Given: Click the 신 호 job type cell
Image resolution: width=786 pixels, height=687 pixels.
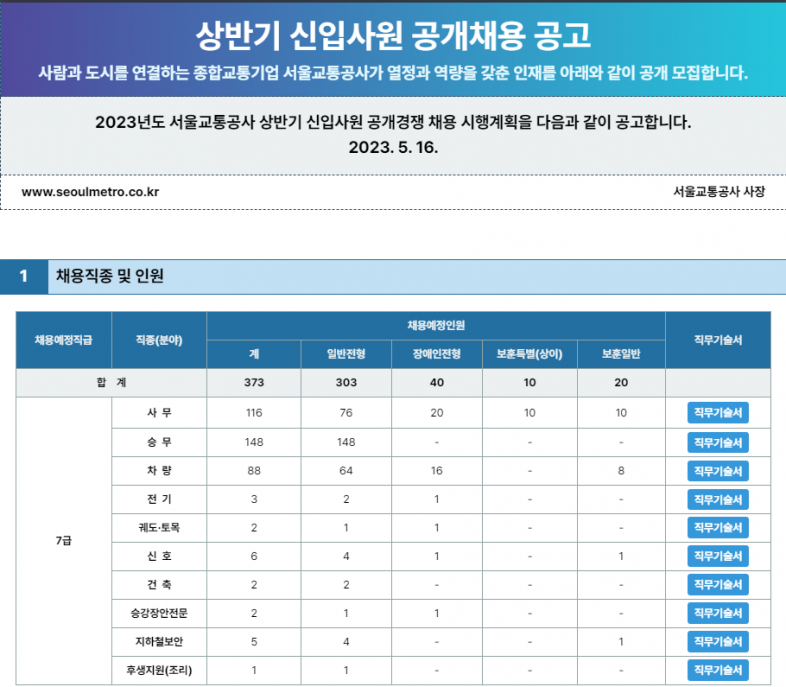Looking at the screenshot, I should pyautogui.click(x=159, y=556).
